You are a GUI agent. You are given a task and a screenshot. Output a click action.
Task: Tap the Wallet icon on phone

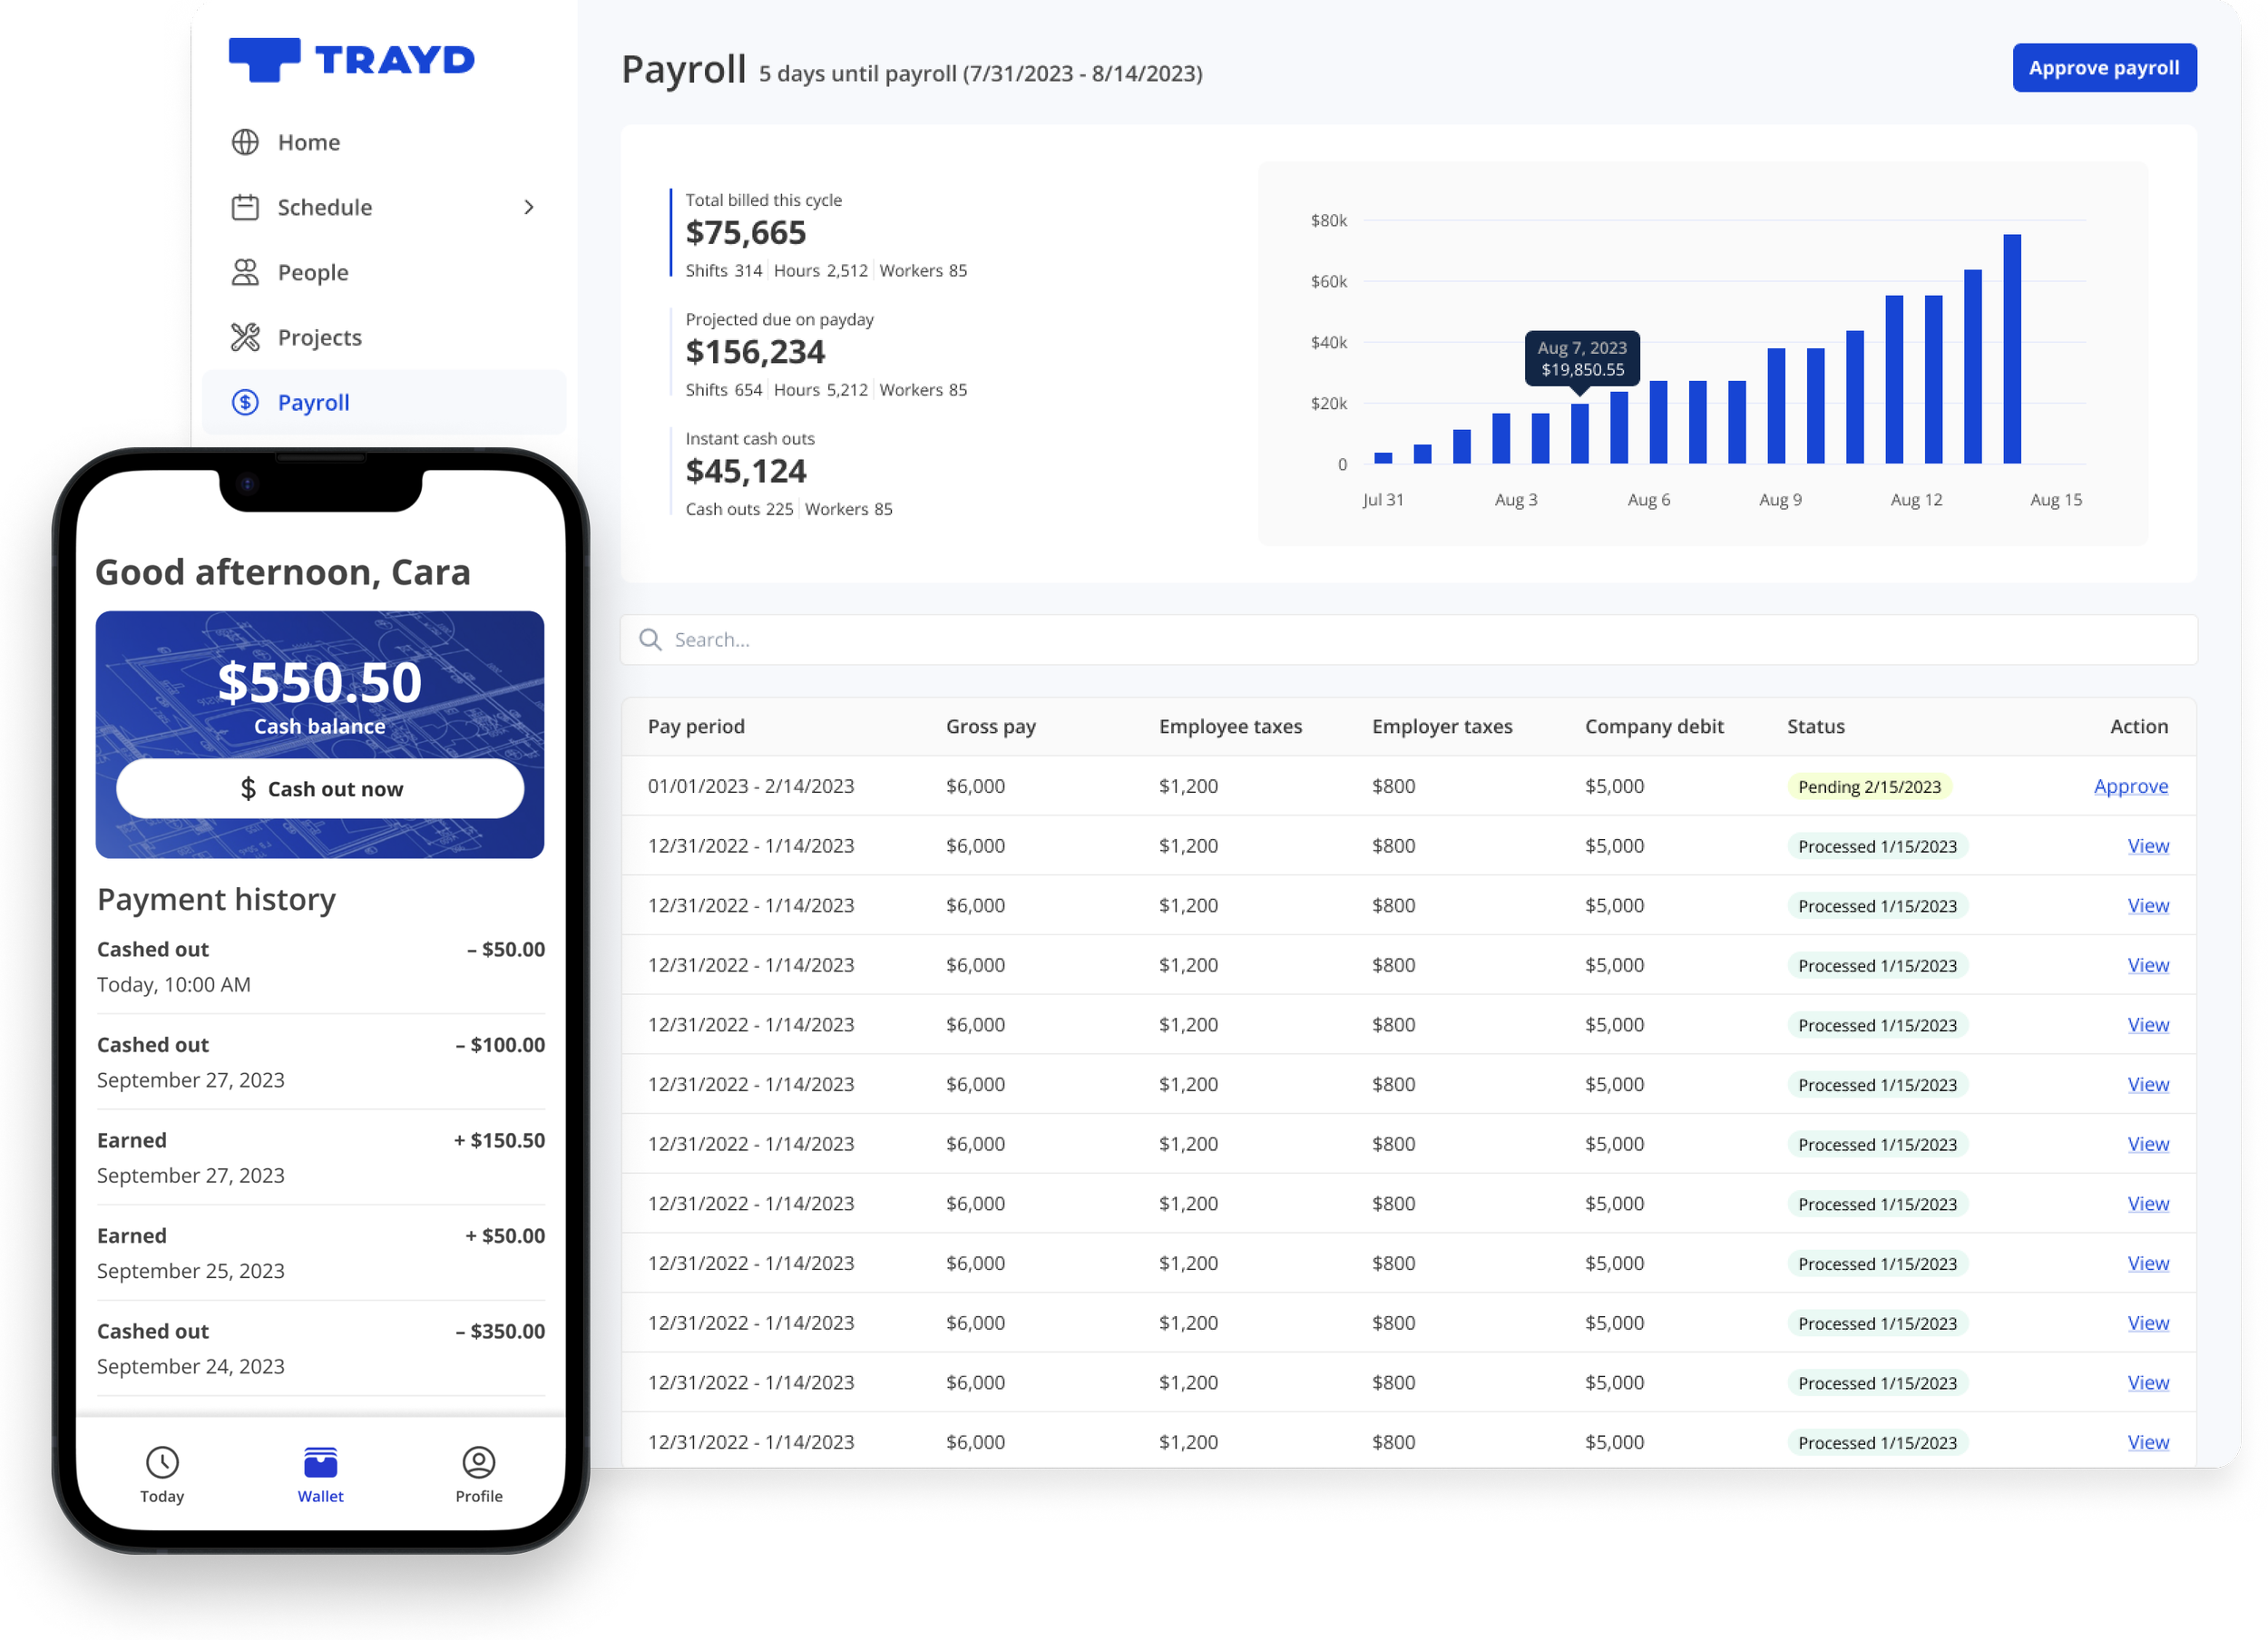click(x=320, y=1462)
